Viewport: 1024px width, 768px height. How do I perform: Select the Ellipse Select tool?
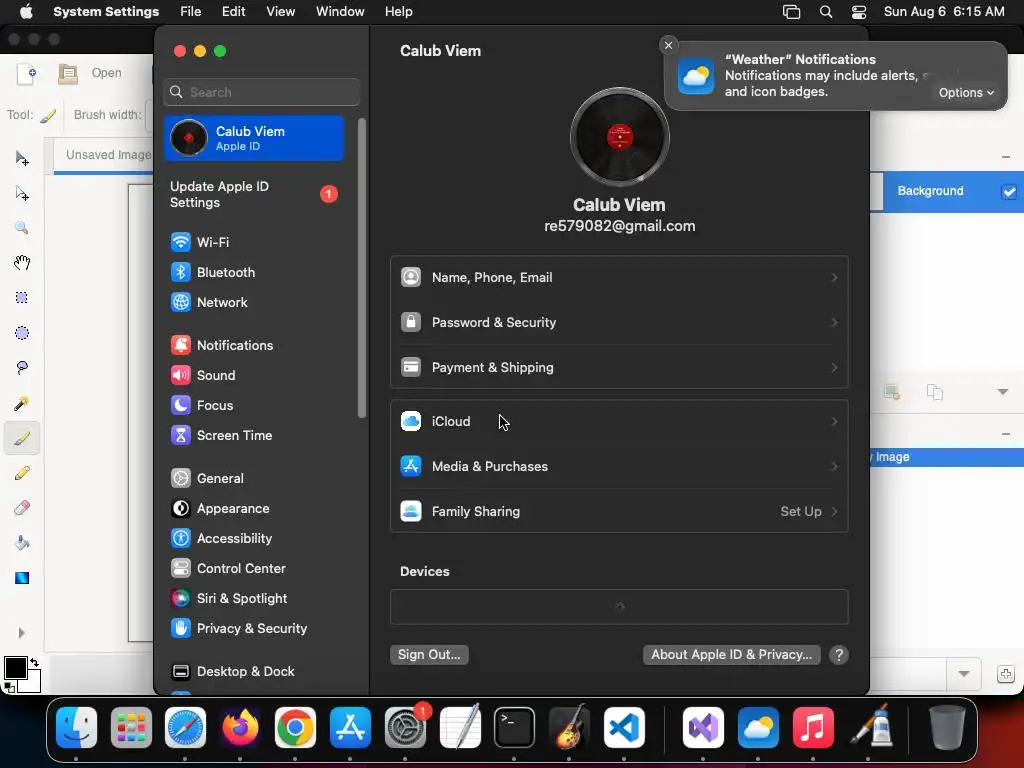(x=22, y=333)
